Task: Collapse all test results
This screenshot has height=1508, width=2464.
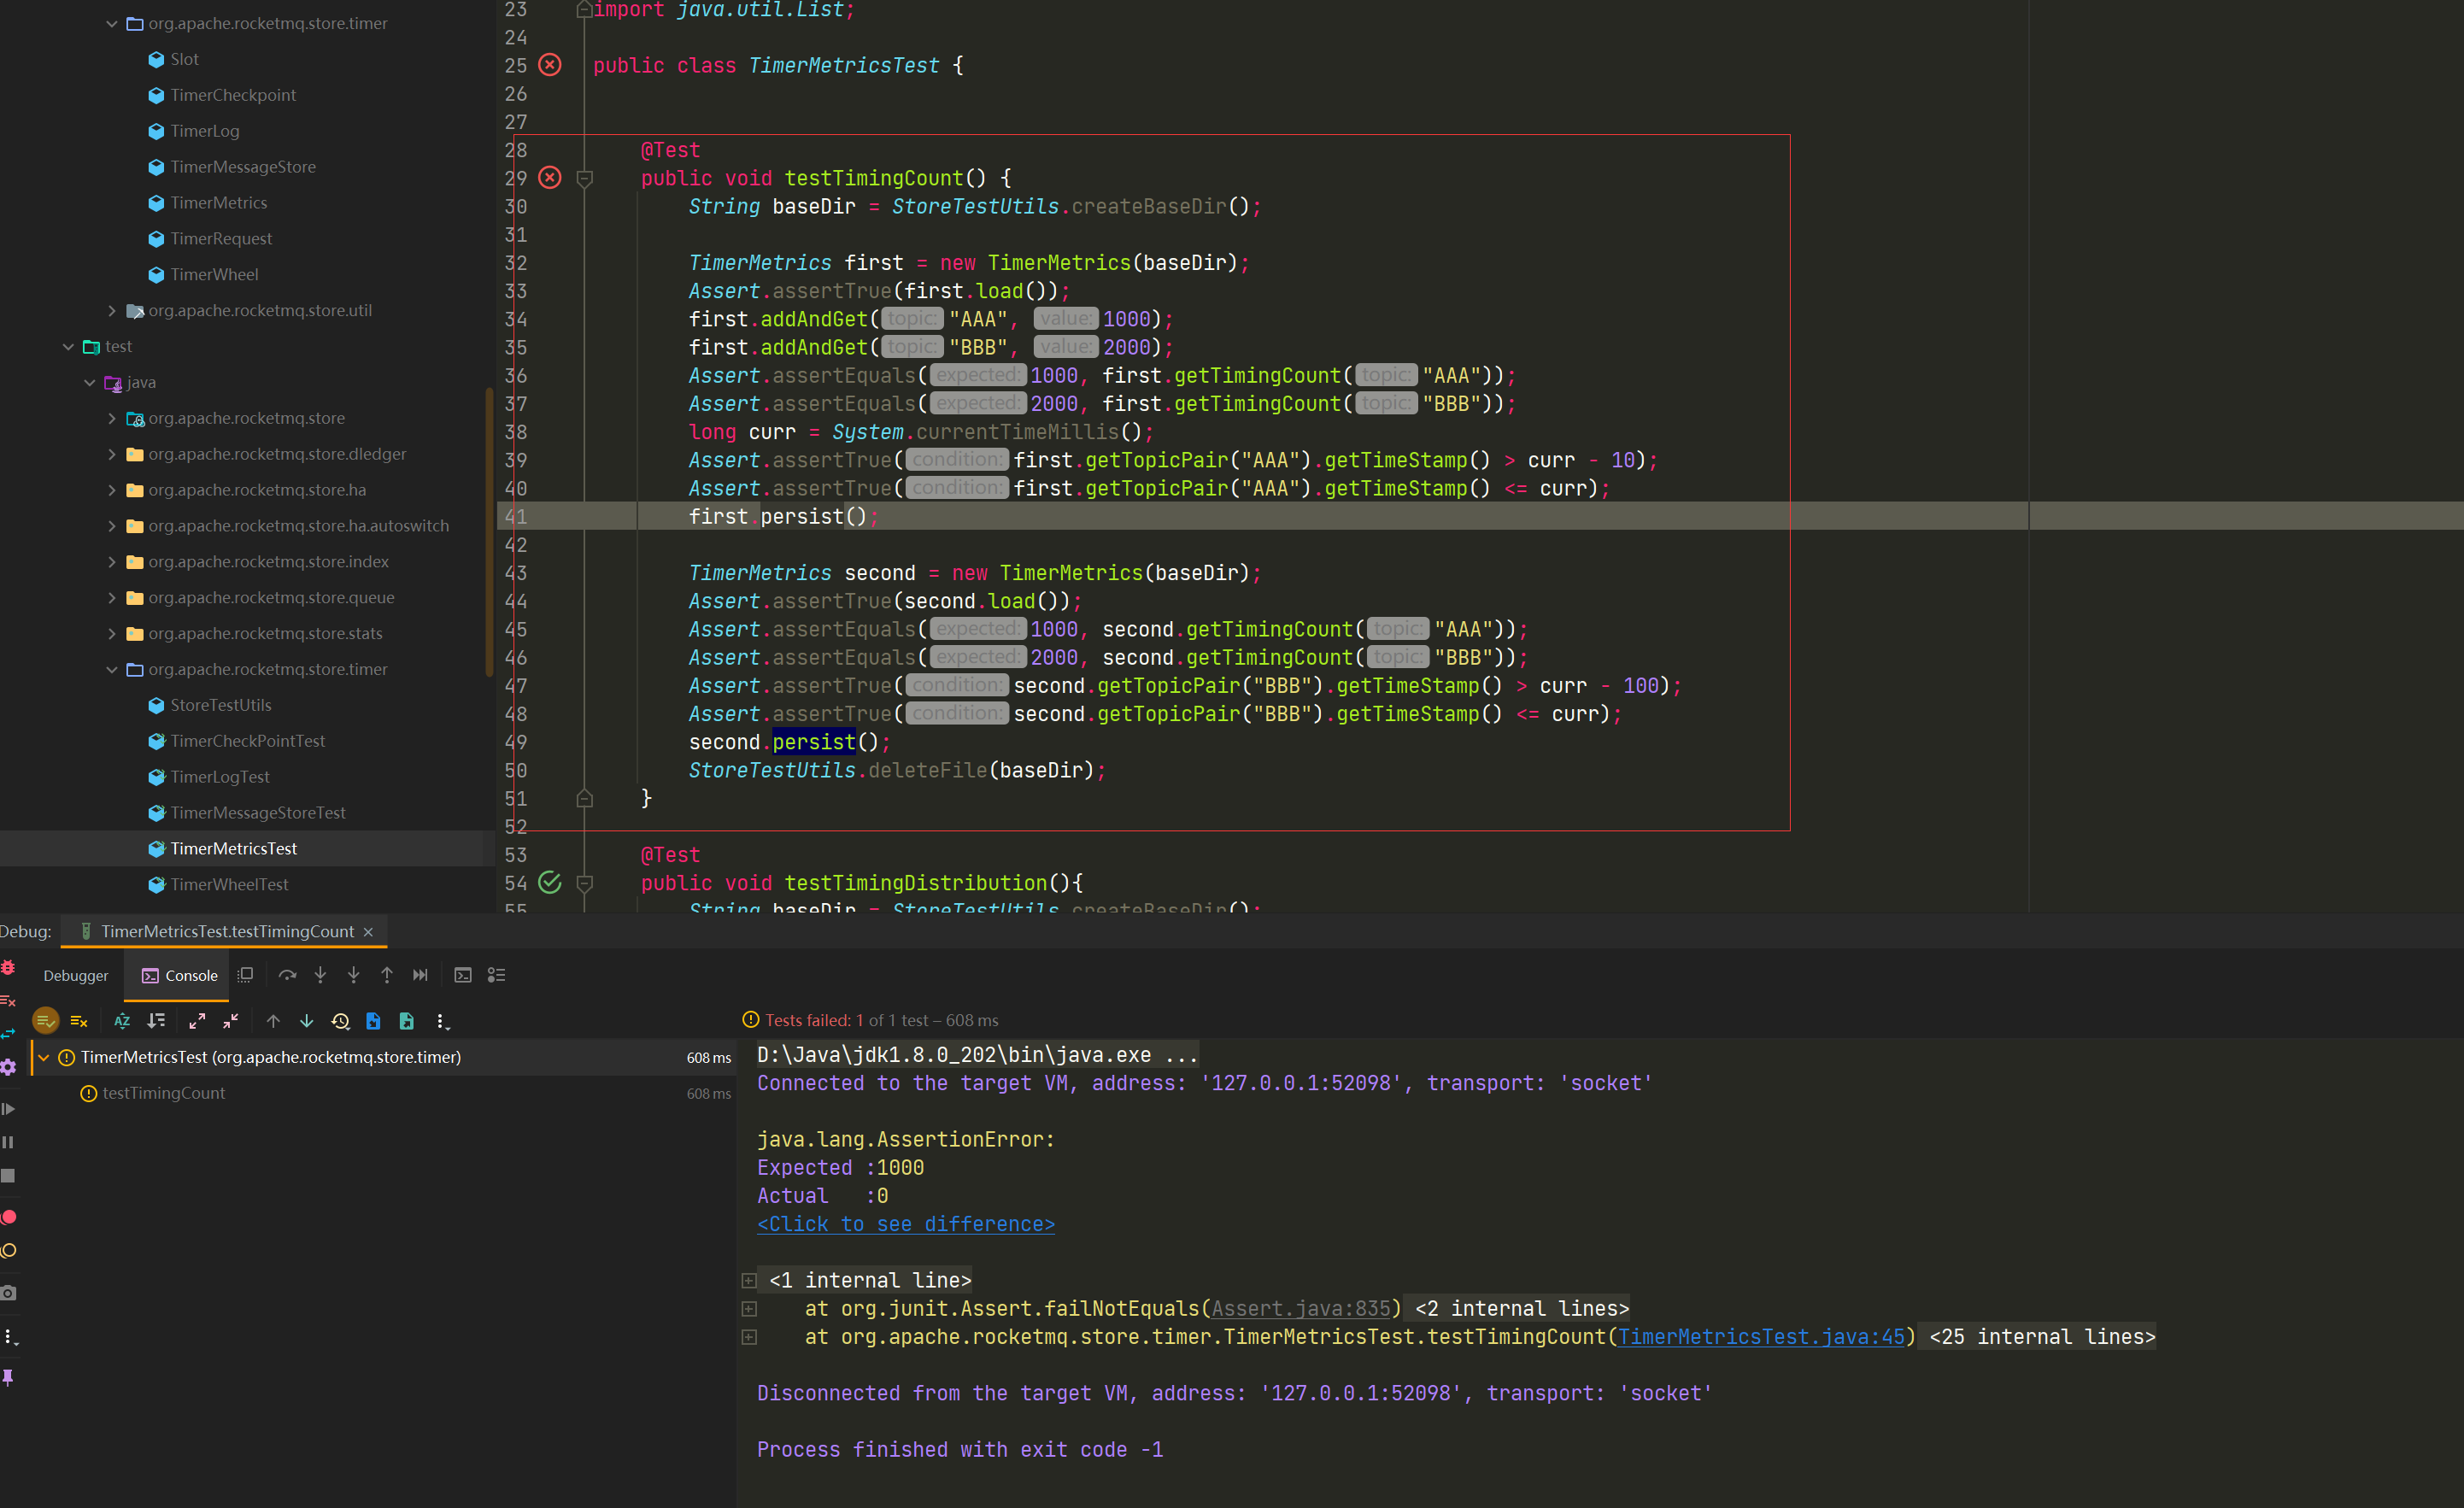Action: 231,1021
